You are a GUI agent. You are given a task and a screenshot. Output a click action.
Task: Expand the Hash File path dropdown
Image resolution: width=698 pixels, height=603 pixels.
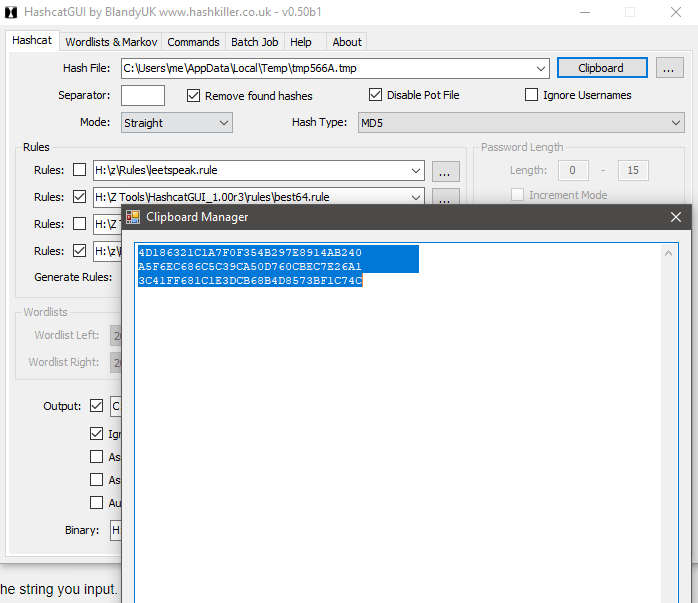coord(541,69)
